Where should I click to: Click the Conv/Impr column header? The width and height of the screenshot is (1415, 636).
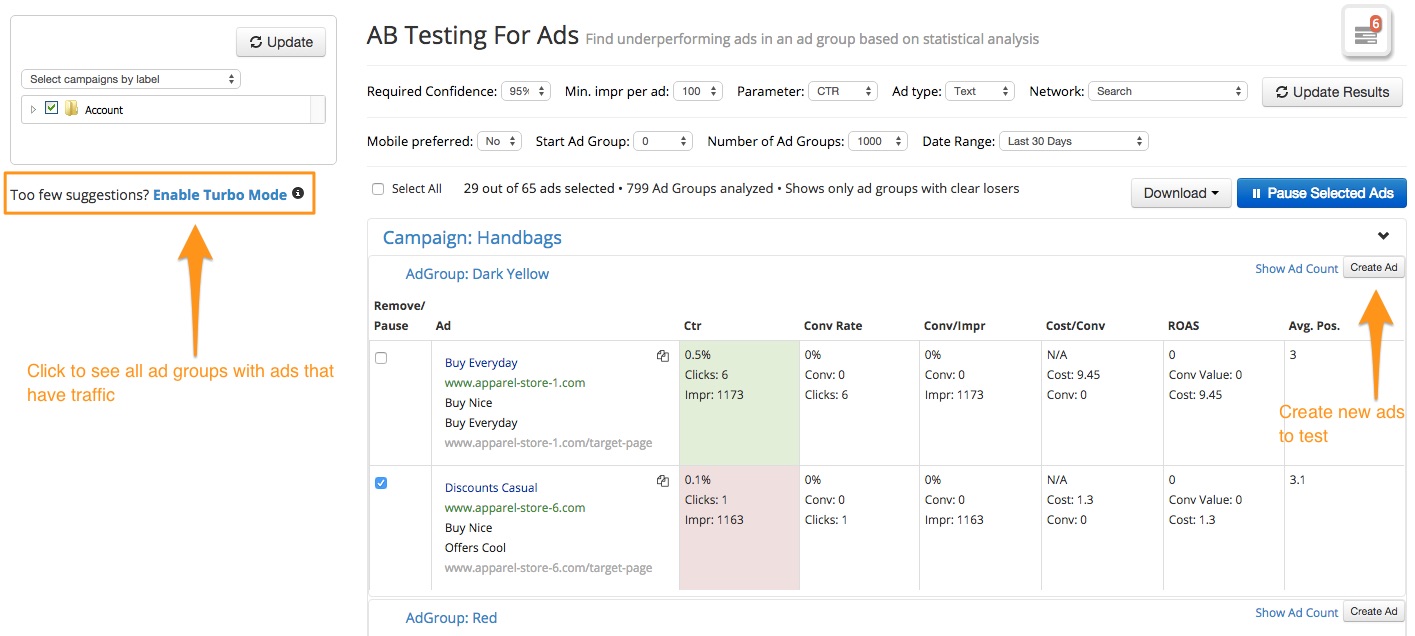[954, 325]
